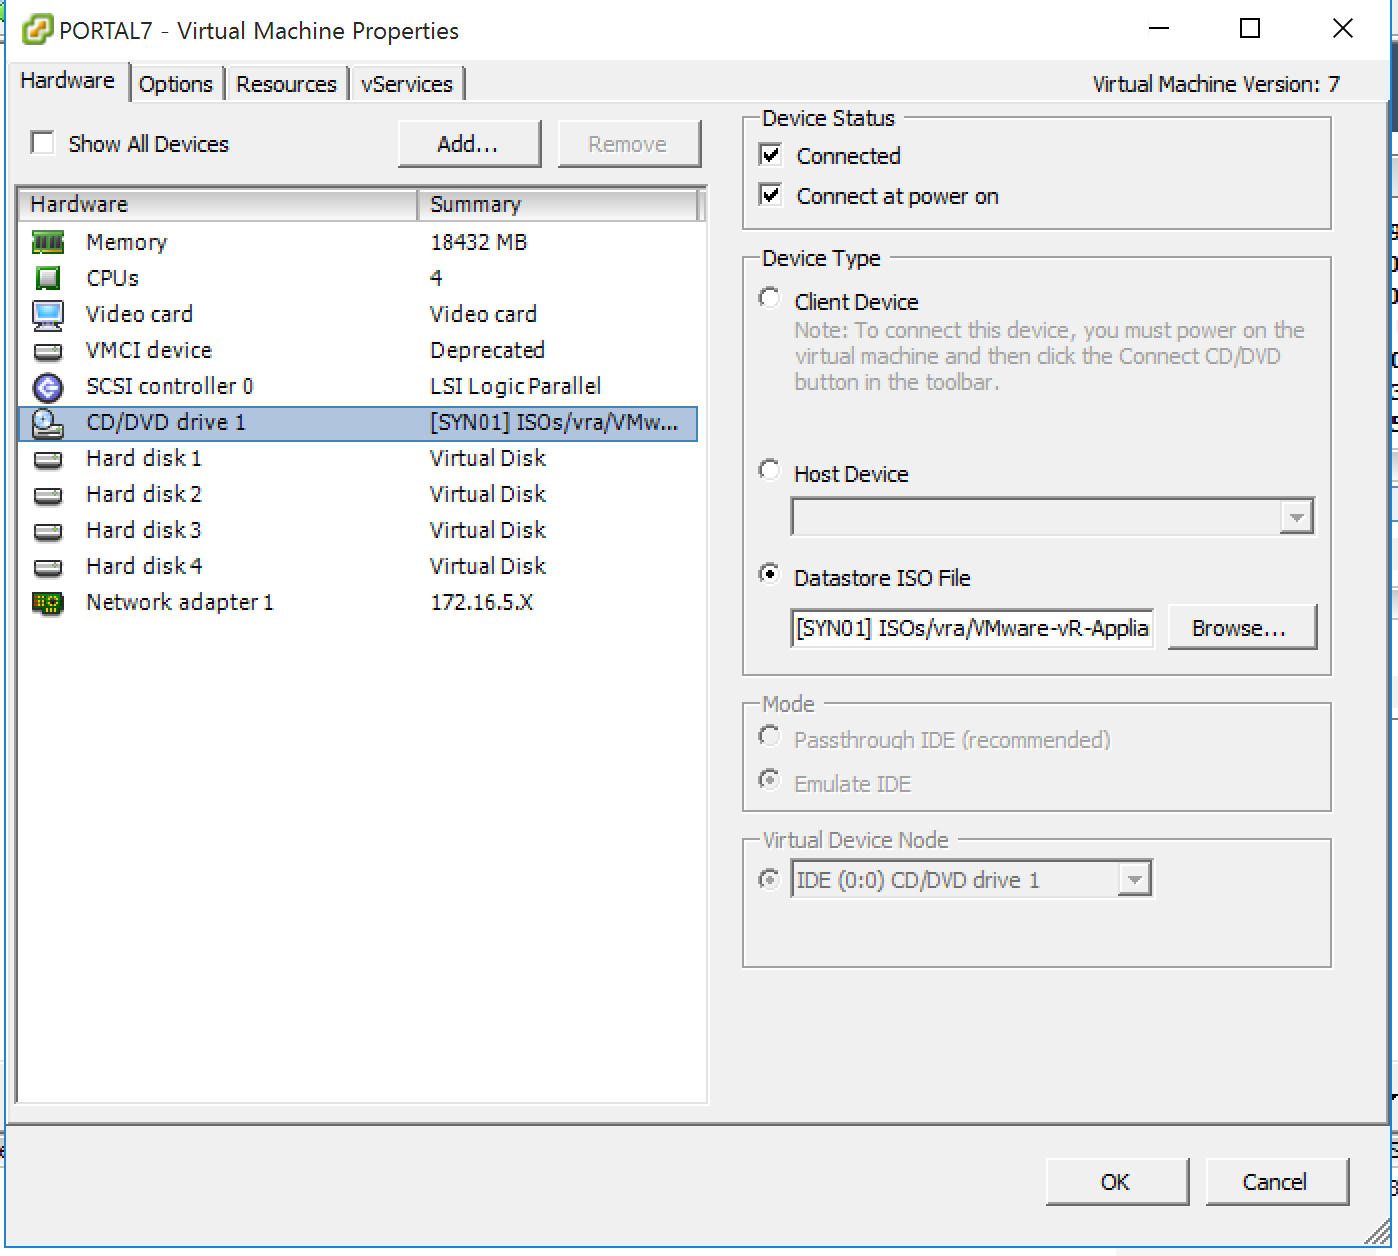1398x1256 pixels.
Task: Maximize the PORTAL7 properties window
Action: (x=1250, y=29)
